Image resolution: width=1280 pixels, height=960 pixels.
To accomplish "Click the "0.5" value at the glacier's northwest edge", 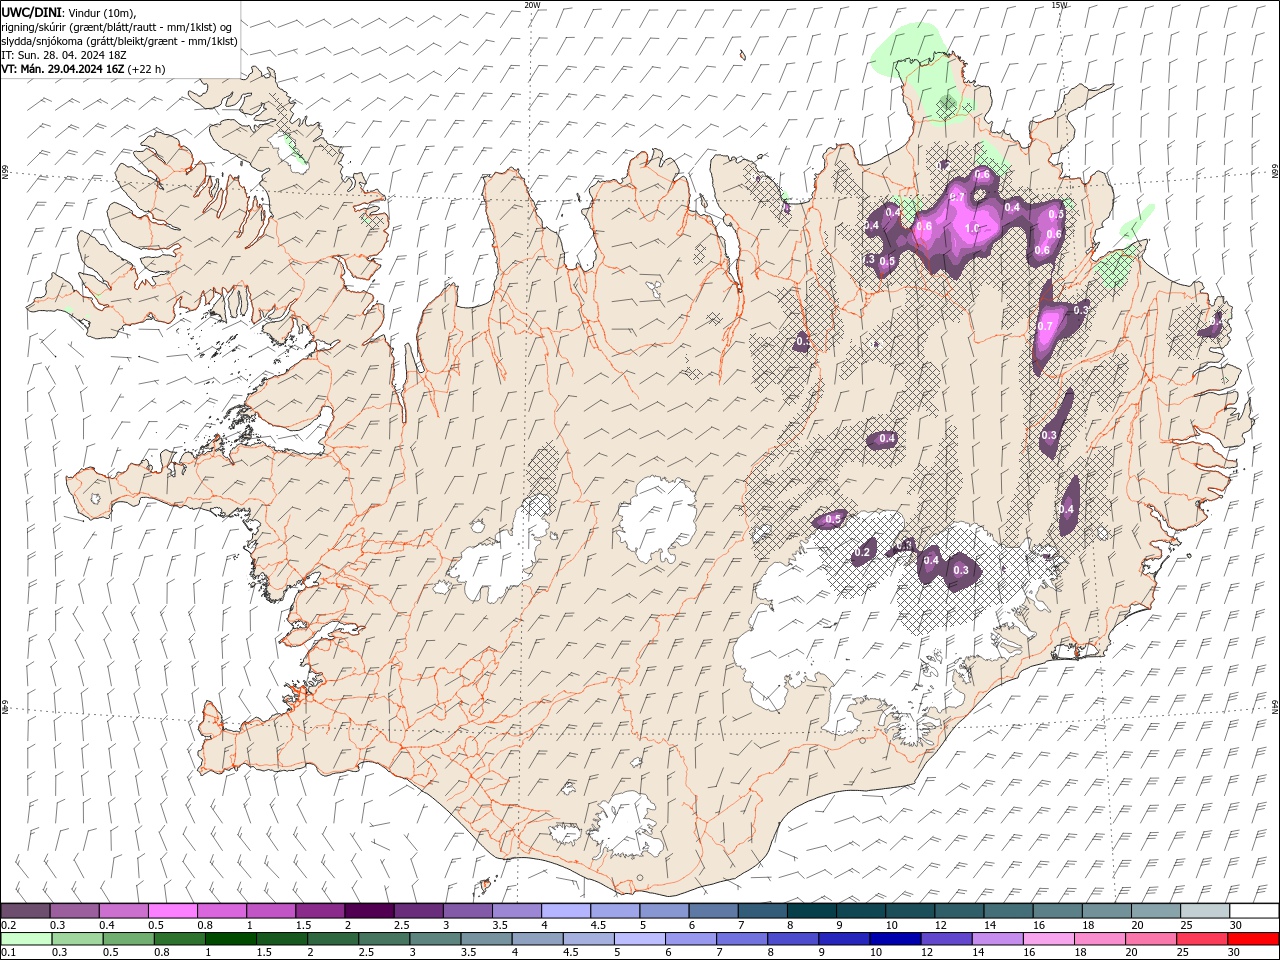I will (x=834, y=519).
